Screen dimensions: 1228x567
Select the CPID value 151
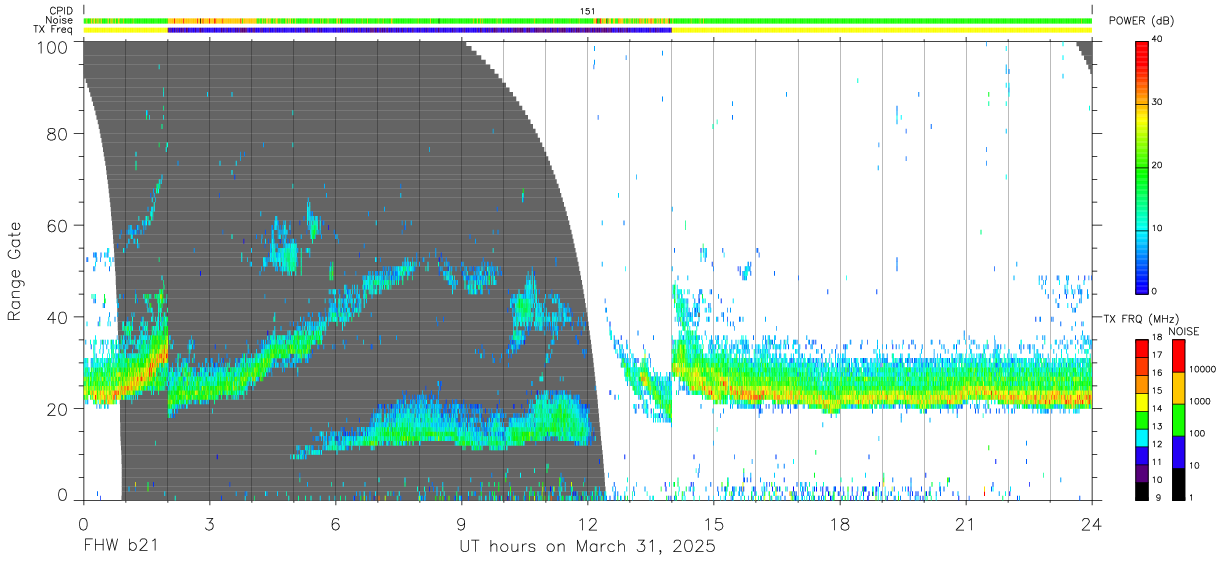coord(588,10)
